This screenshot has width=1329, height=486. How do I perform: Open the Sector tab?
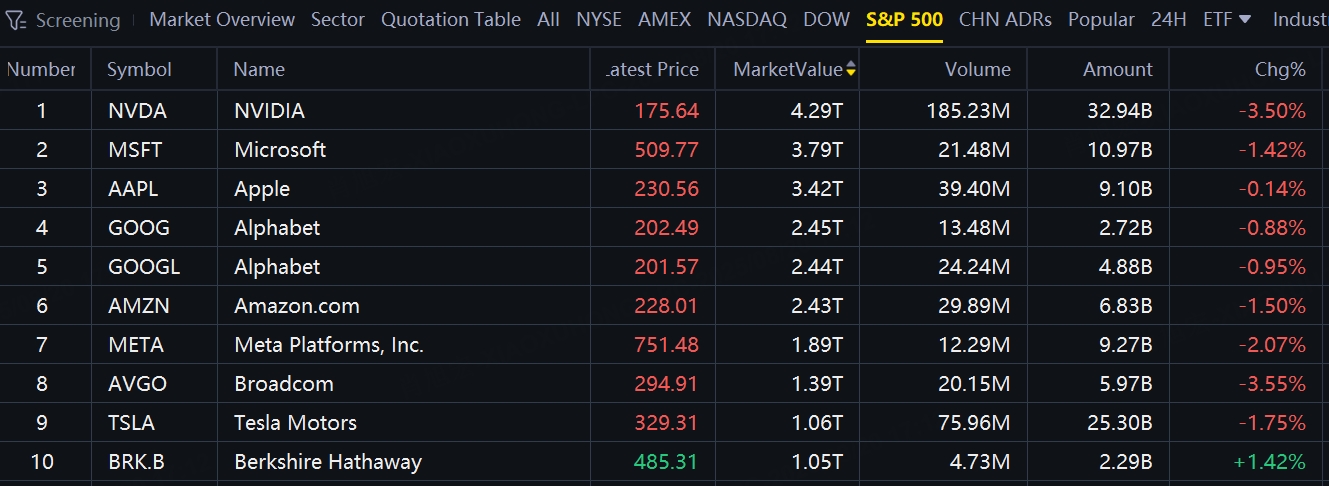[338, 19]
